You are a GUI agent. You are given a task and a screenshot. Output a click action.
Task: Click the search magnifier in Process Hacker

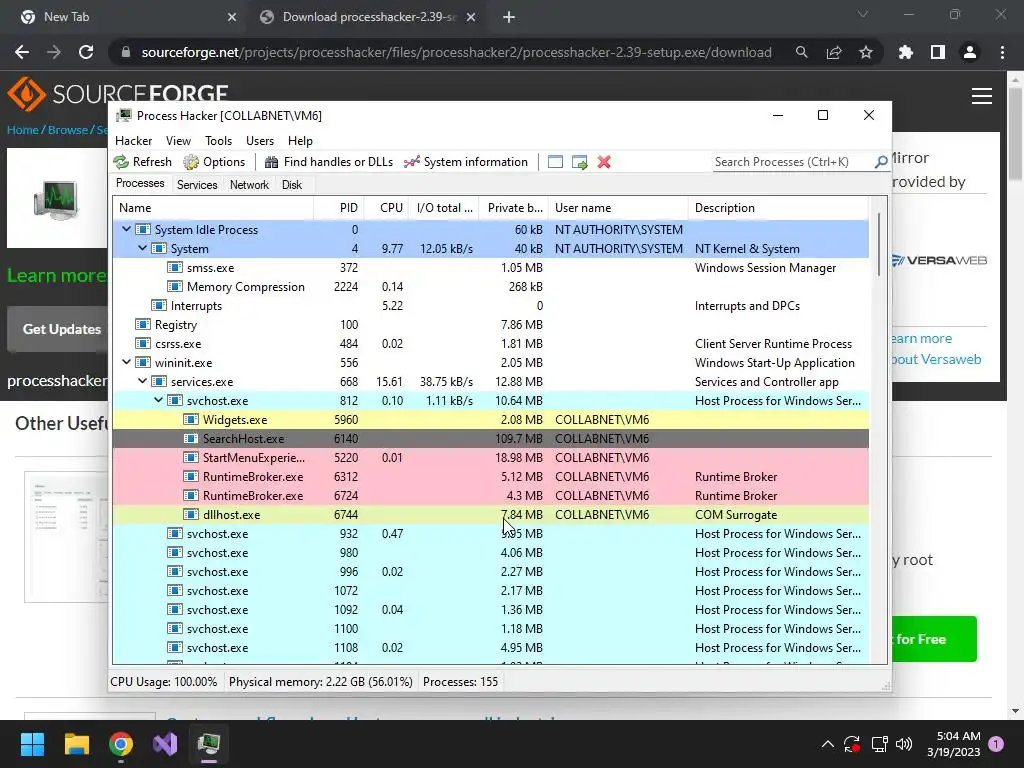(881, 162)
